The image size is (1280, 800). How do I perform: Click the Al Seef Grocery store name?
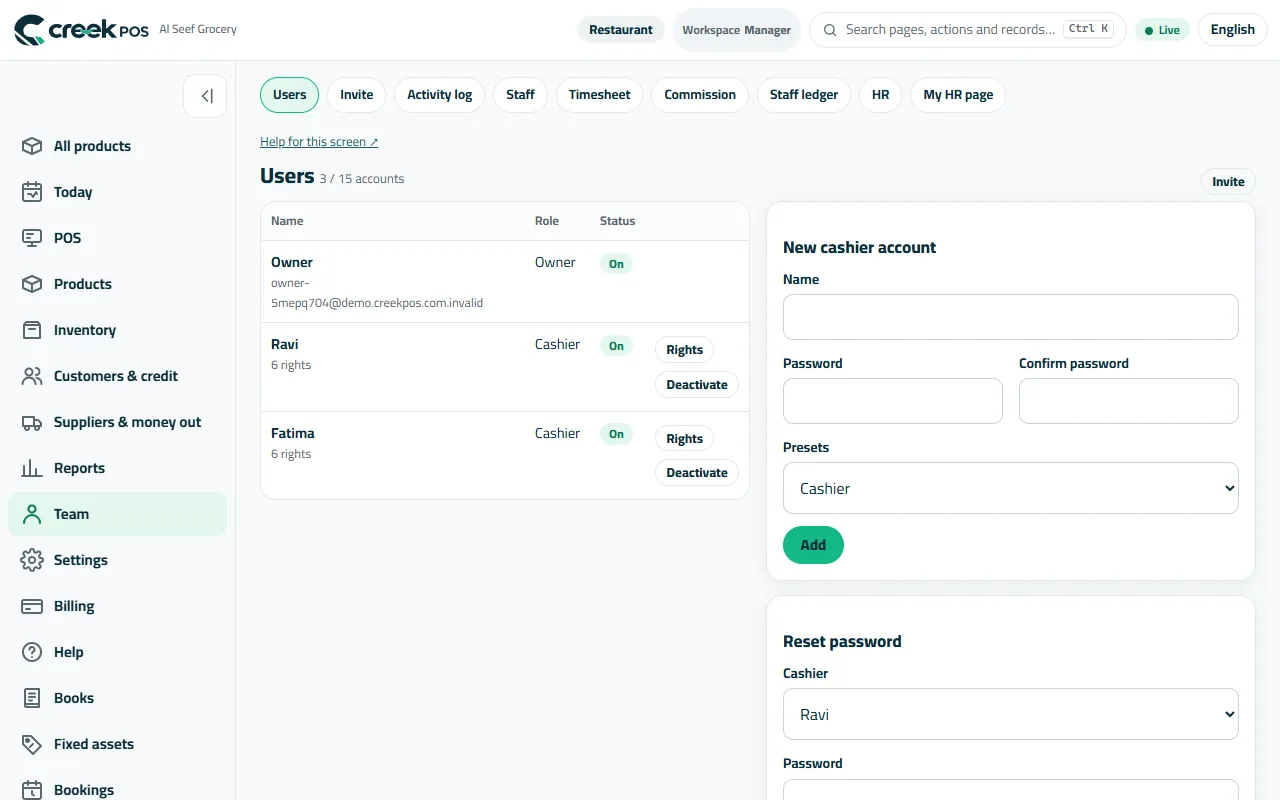pyautogui.click(x=198, y=29)
